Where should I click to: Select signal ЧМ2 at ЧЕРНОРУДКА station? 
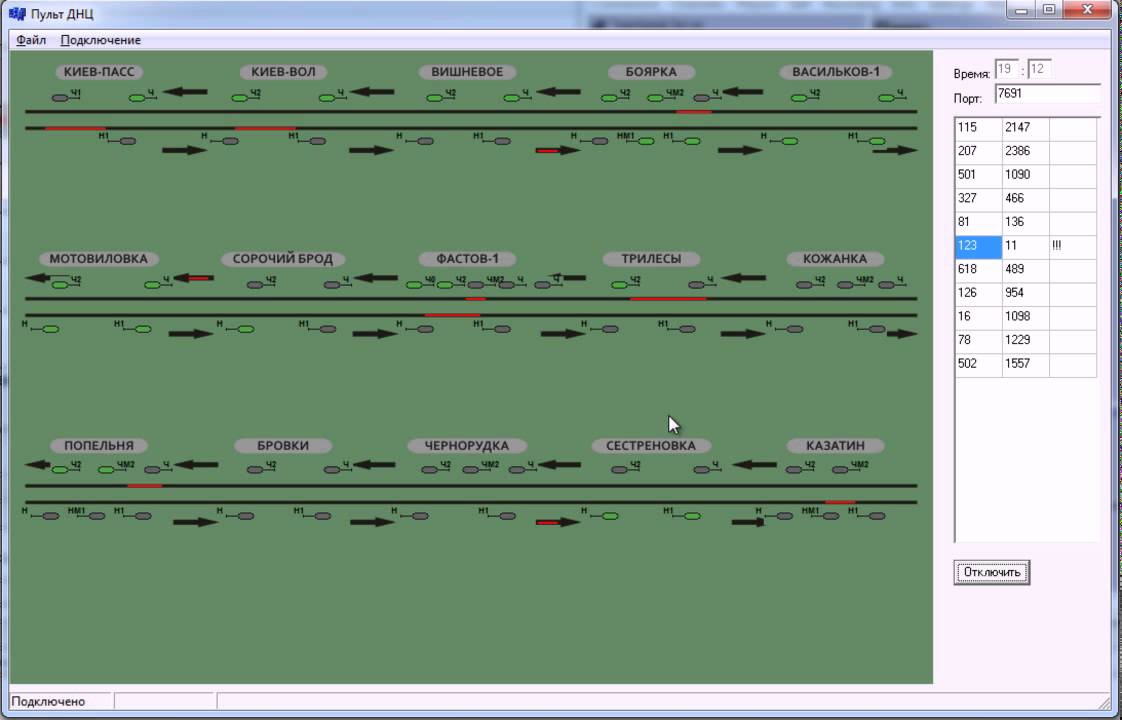[471, 470]
